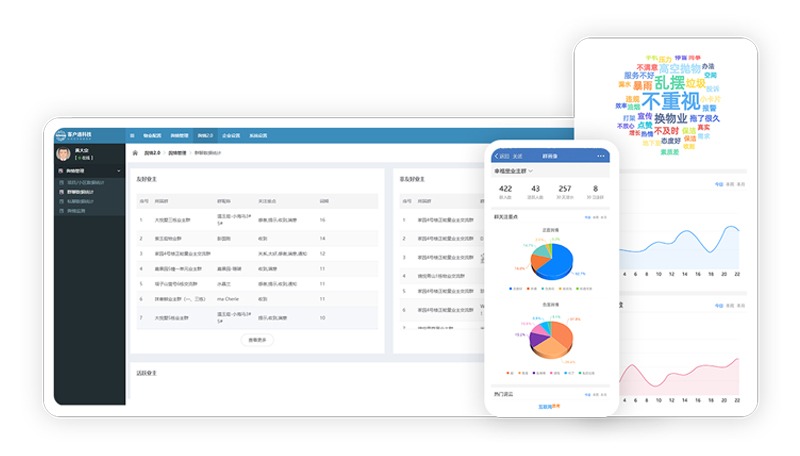Click the user avatar in the sidebar
The image size is (800, 456).
pos(64,154)
